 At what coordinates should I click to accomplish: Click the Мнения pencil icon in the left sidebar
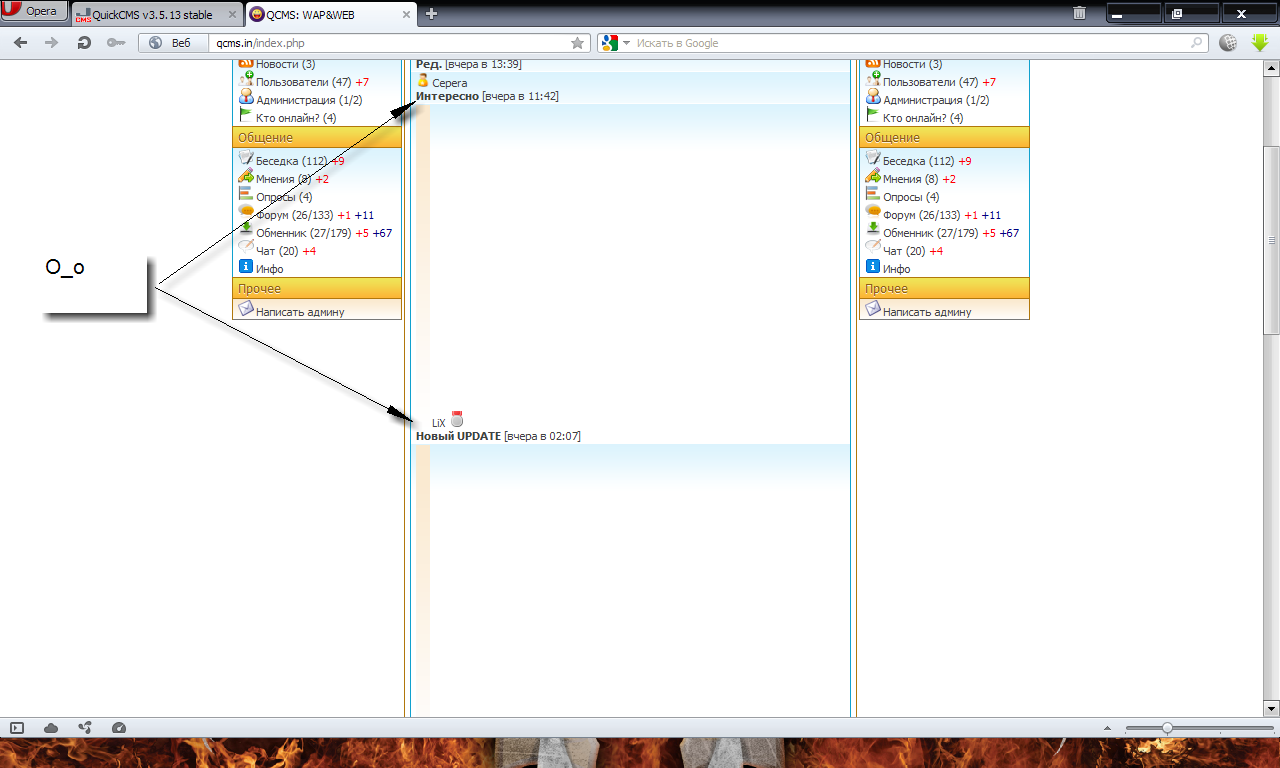click(246, 177)
